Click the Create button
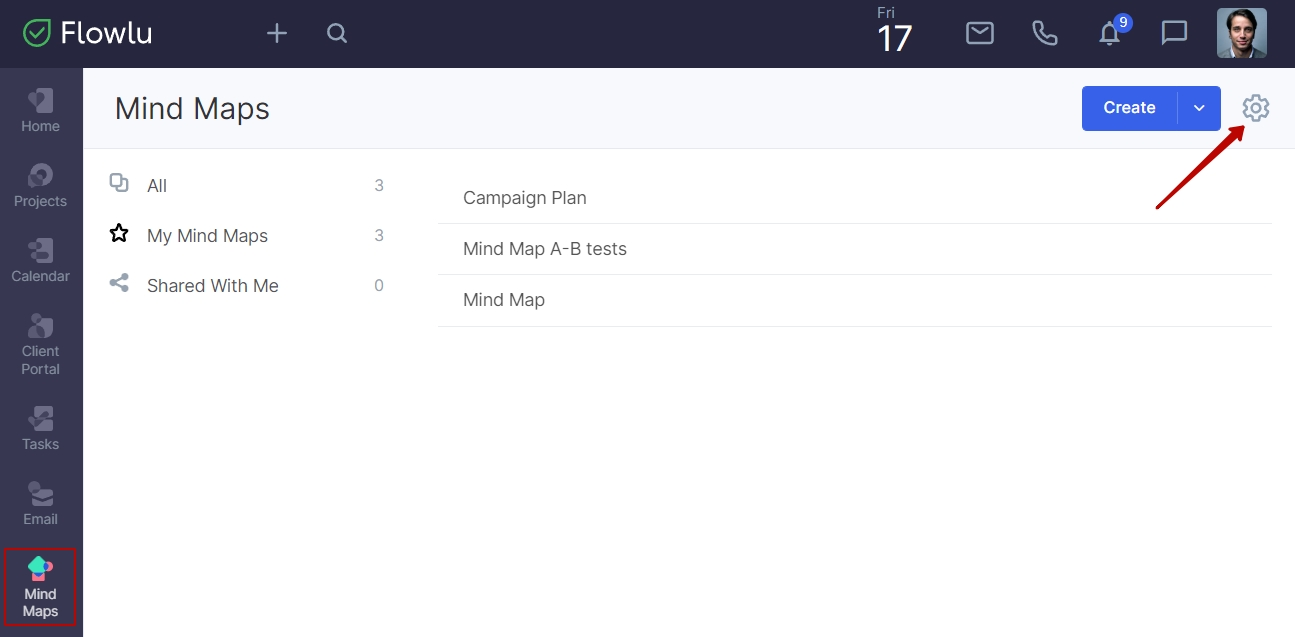 (1129, 108)
